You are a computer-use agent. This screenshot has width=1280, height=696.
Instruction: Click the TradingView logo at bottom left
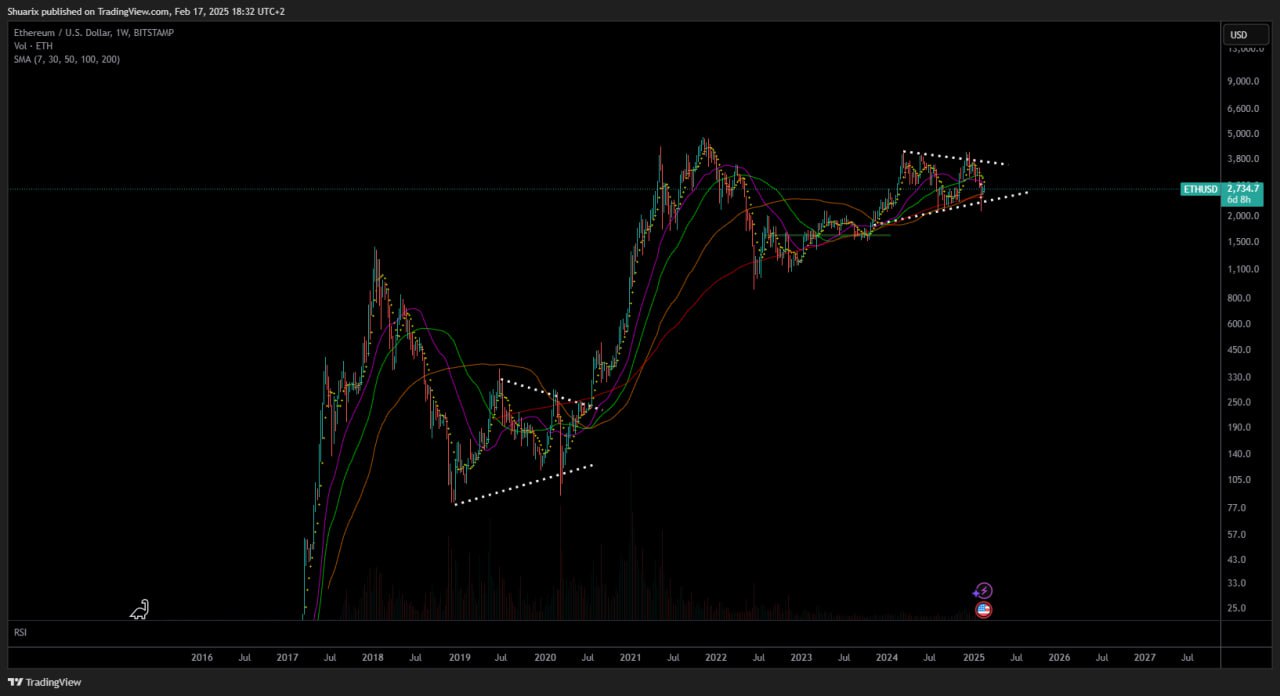point(45,682)
